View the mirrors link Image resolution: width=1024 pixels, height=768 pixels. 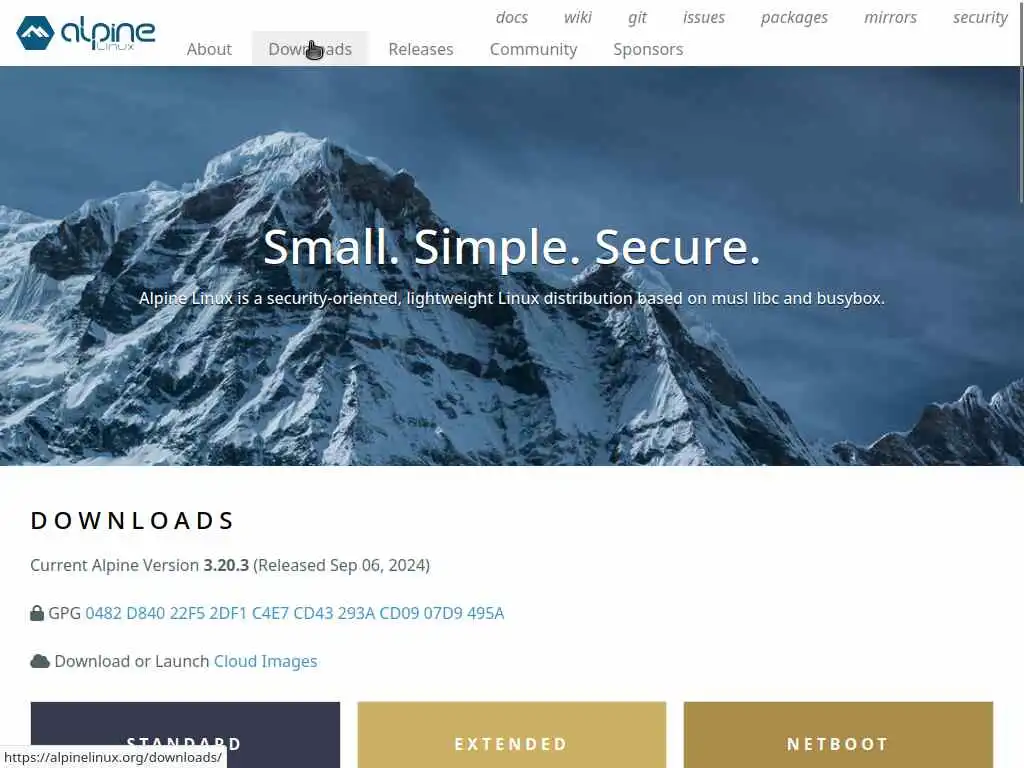pyautogui.click(x=890, y=18)
